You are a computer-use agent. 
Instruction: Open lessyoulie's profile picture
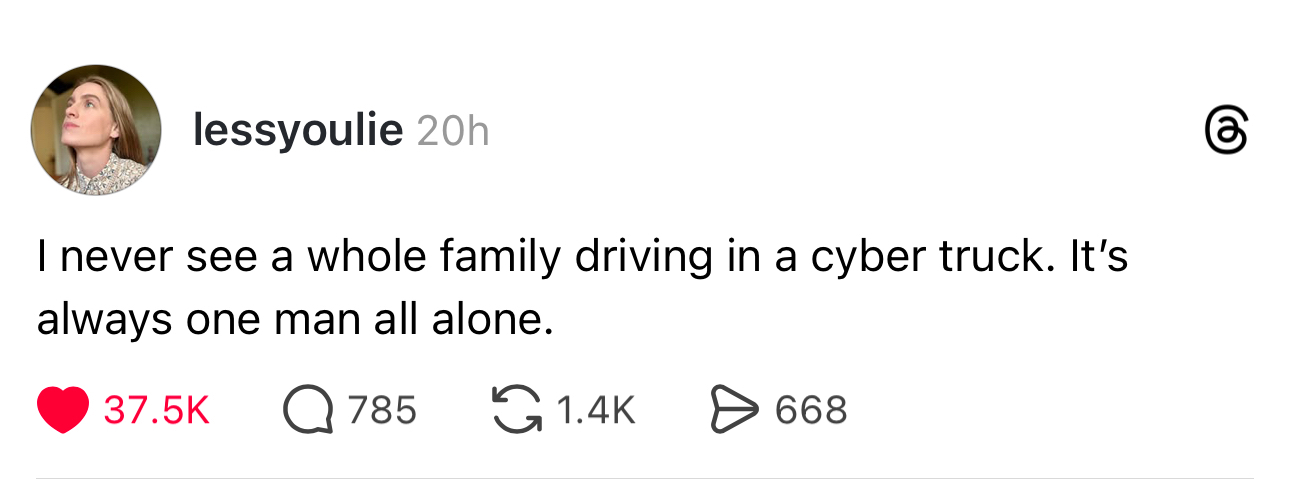pyautogui.click(x=96, y=131)
